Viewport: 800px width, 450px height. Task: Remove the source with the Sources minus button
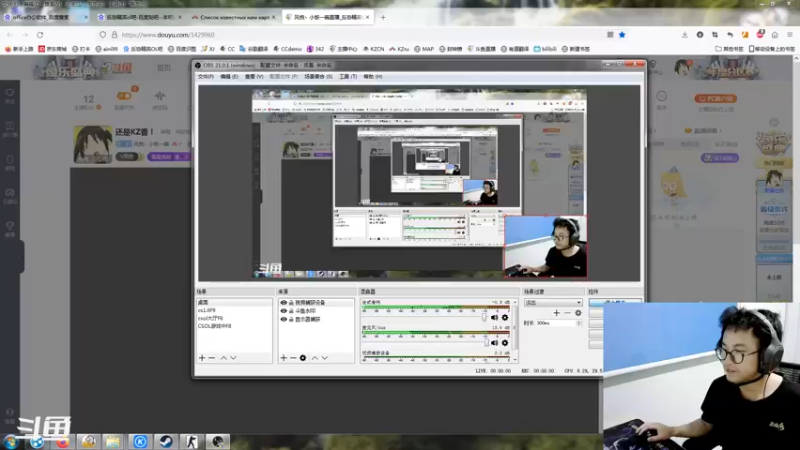pos(293,358)
